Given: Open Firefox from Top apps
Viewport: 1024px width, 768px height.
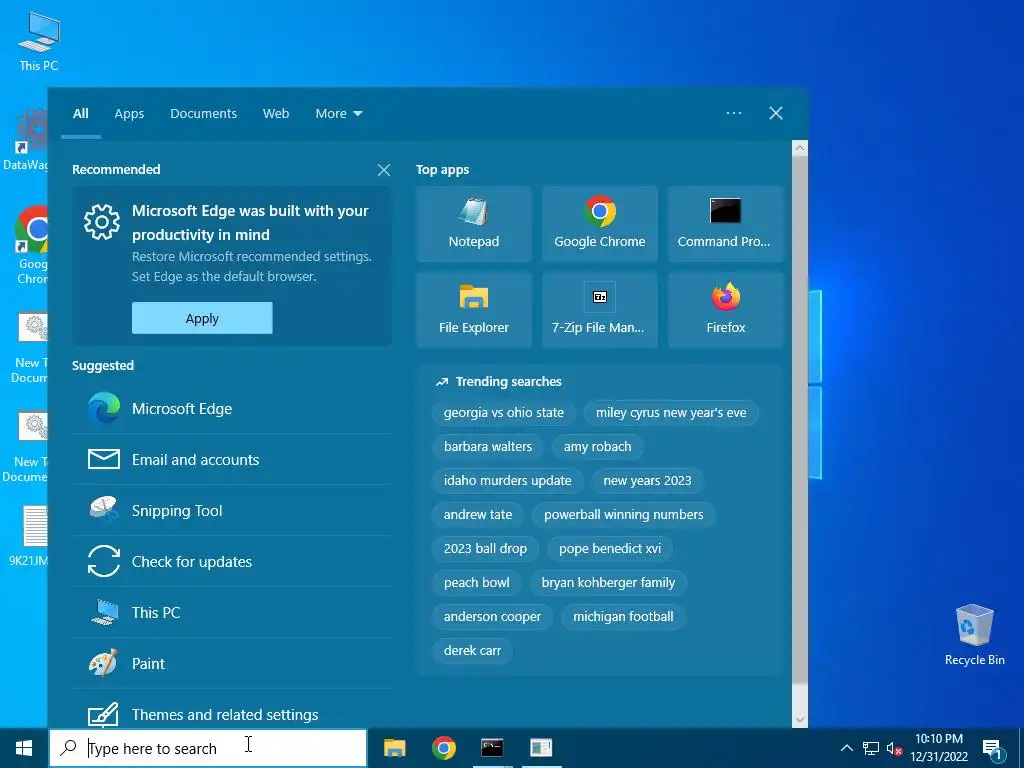Looking at the screenshot, I should (x=726, y=310).
